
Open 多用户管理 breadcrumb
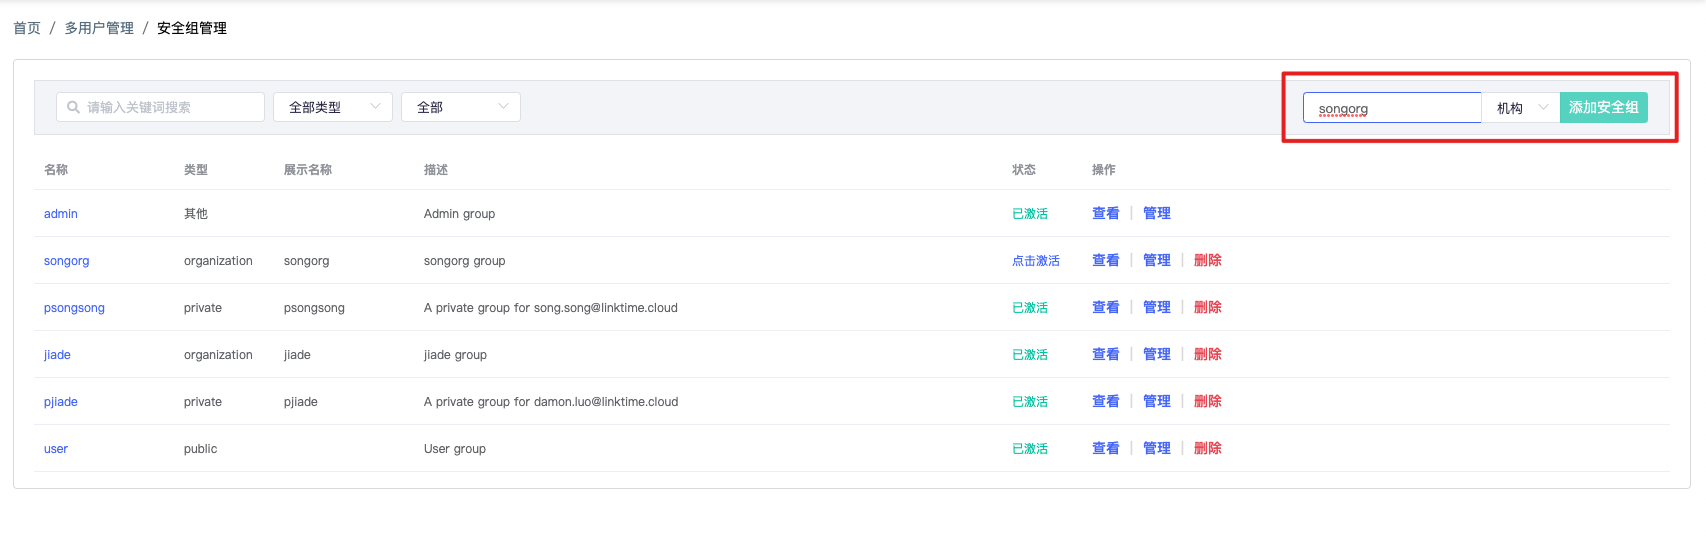tap(99, 28)
